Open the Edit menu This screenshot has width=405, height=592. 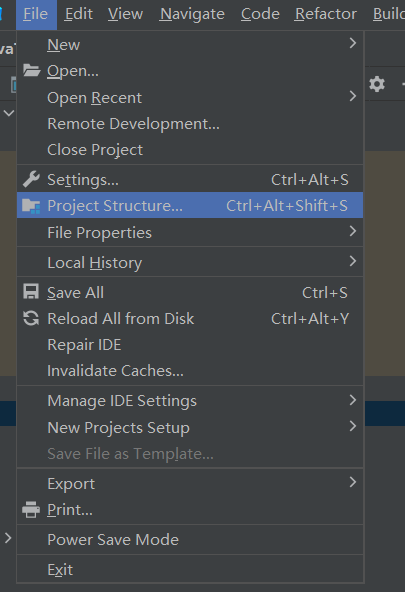(x=79, y=14)
